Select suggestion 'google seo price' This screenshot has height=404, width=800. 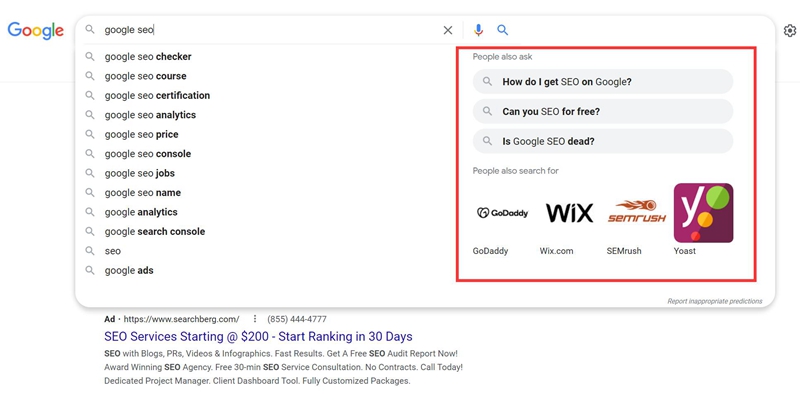(141, 134)
